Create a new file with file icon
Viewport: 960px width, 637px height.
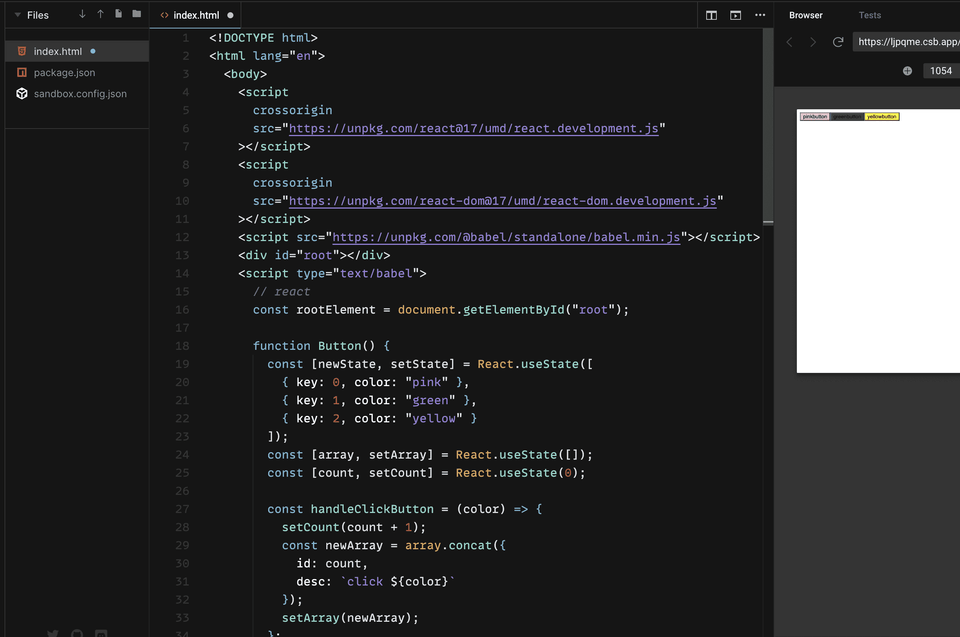(x=118, y=14)
